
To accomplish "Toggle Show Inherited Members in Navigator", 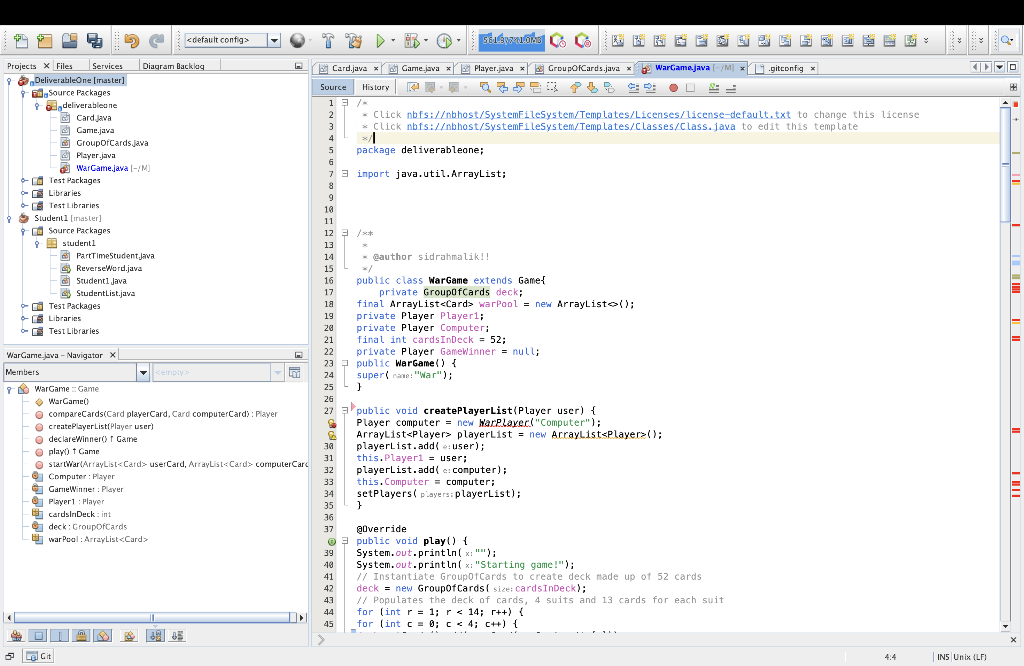I will tap(17, 635).
